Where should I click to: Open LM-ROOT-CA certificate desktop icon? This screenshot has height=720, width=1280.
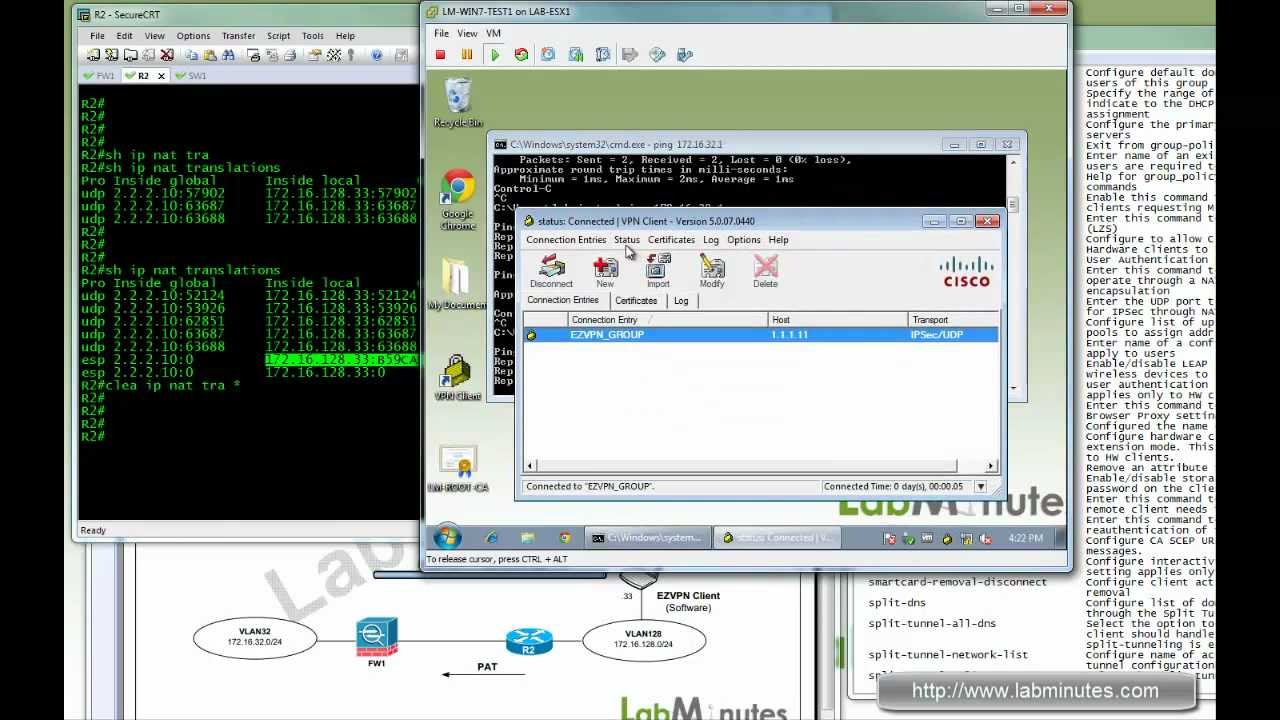coord(458,469)
